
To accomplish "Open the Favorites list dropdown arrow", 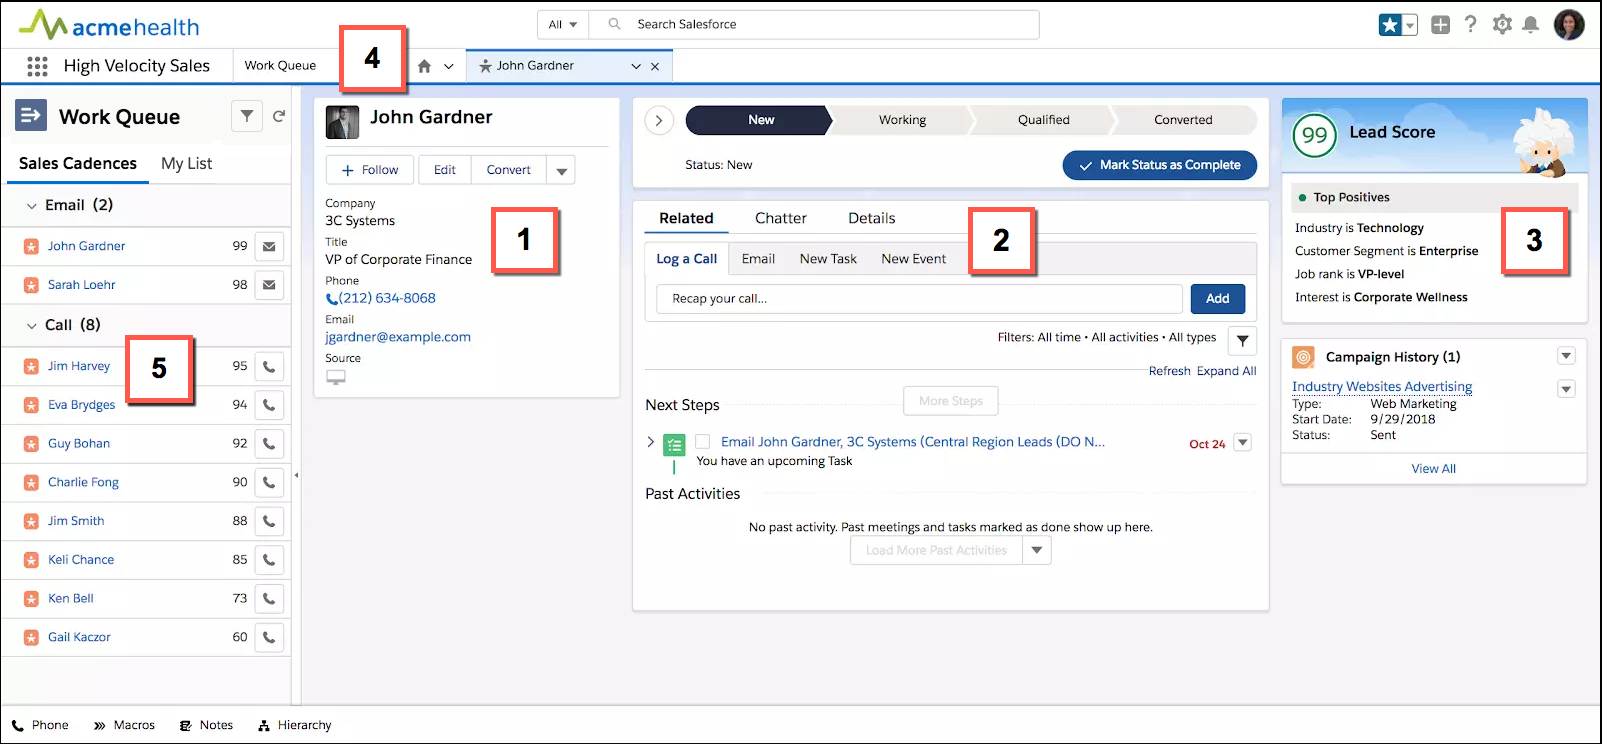I will [1410, 25].
